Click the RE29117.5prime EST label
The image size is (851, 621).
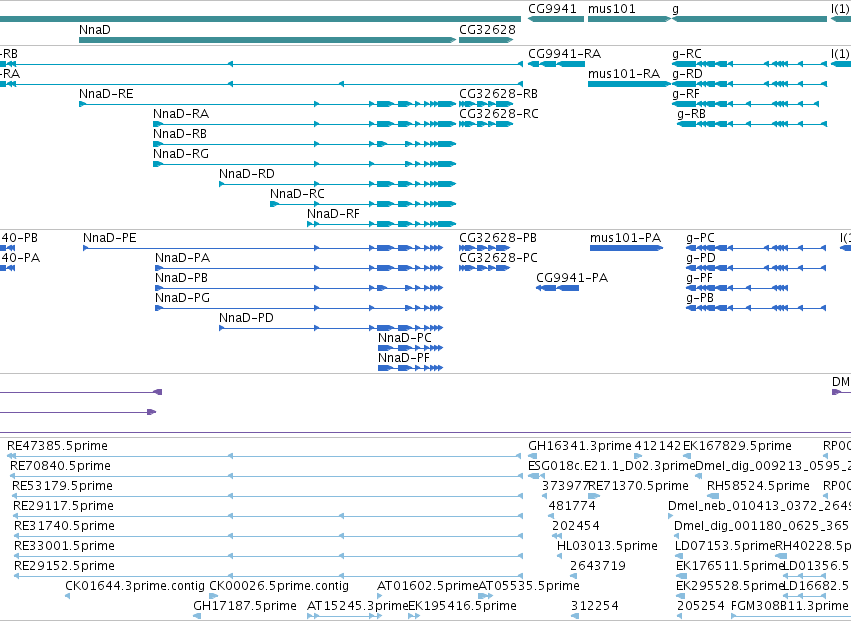click(x=63, y=506)
